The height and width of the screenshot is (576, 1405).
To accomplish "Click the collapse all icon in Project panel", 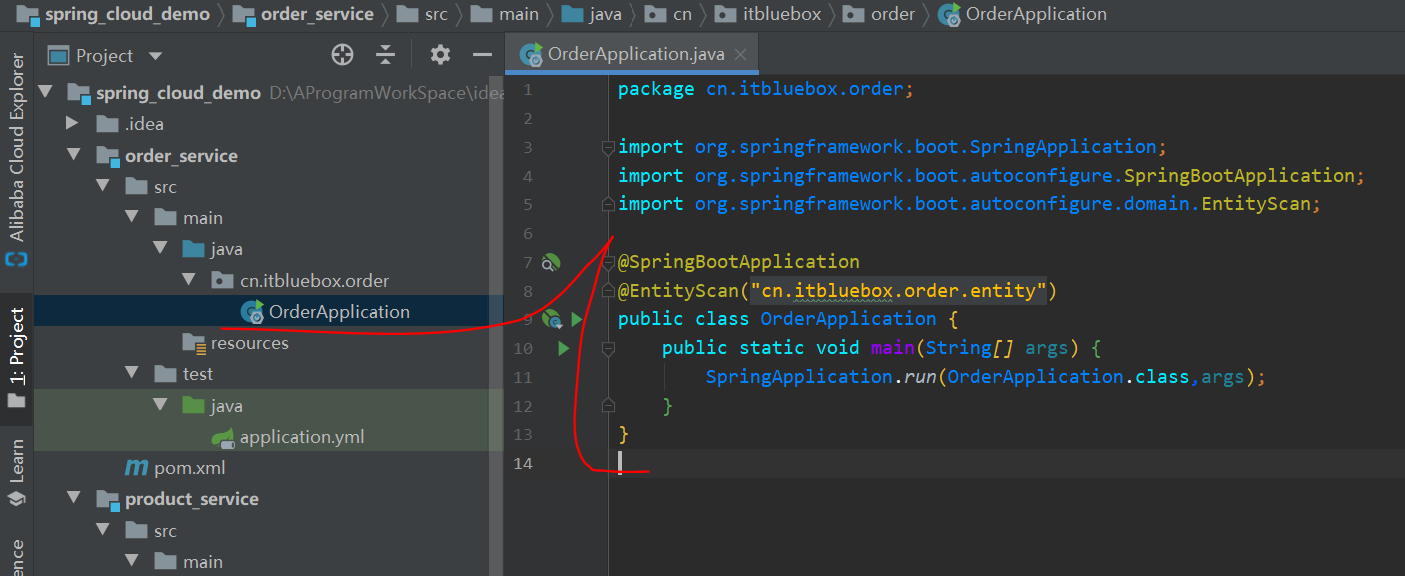I will [386, 55].
